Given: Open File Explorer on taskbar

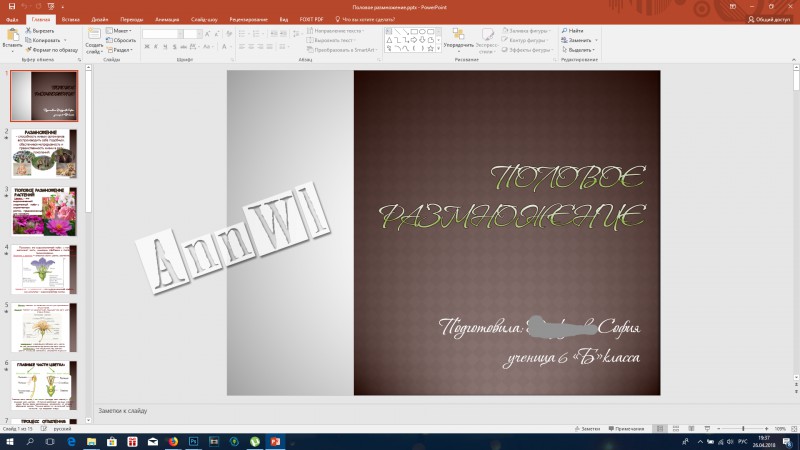Looking at the screenshot, I should tap(91, 441).
